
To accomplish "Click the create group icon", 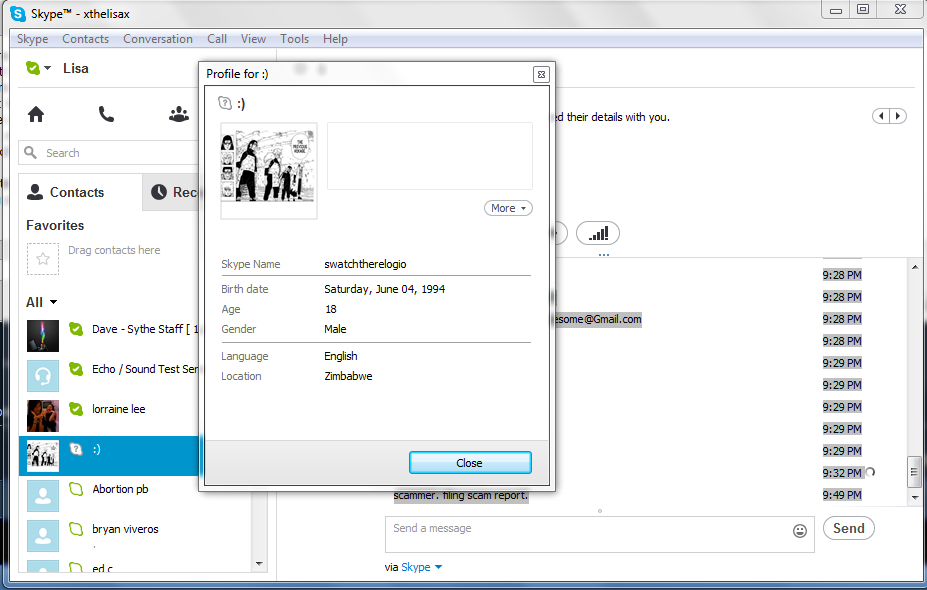I will [179, 114].
